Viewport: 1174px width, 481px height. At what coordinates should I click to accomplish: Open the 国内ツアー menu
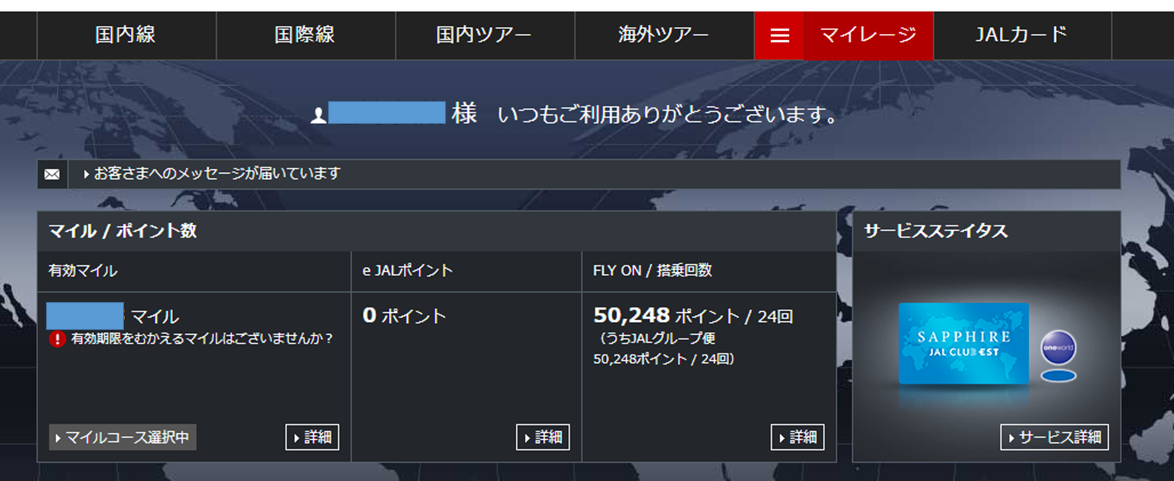(484, 35)
